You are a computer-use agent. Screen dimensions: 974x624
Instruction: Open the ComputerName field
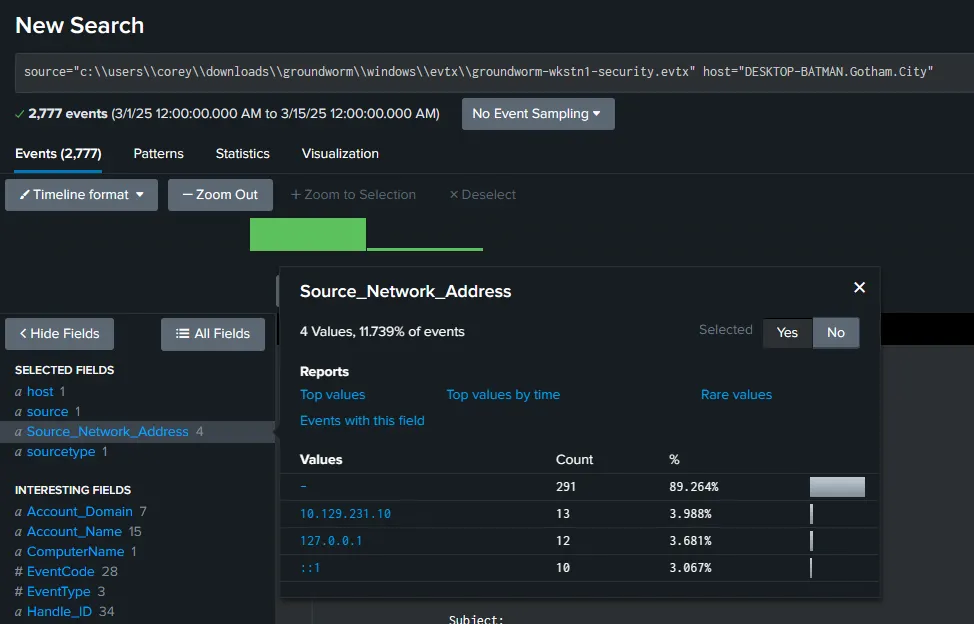click(x=75, y=551)
